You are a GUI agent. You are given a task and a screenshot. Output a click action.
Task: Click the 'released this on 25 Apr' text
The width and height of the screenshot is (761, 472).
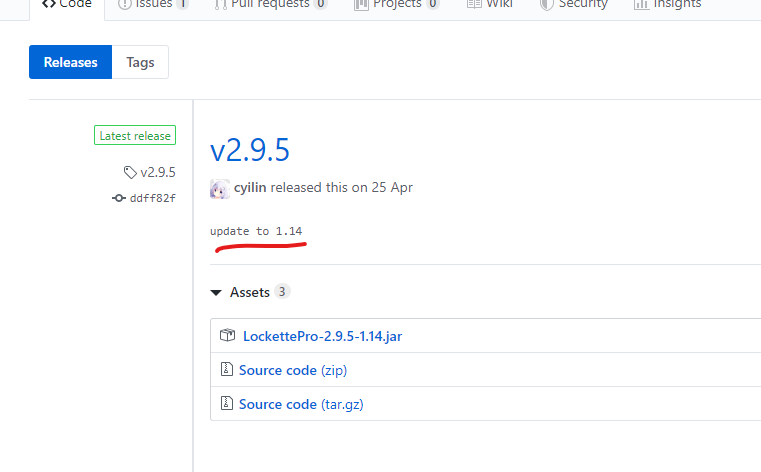click(x=342, y=187)
